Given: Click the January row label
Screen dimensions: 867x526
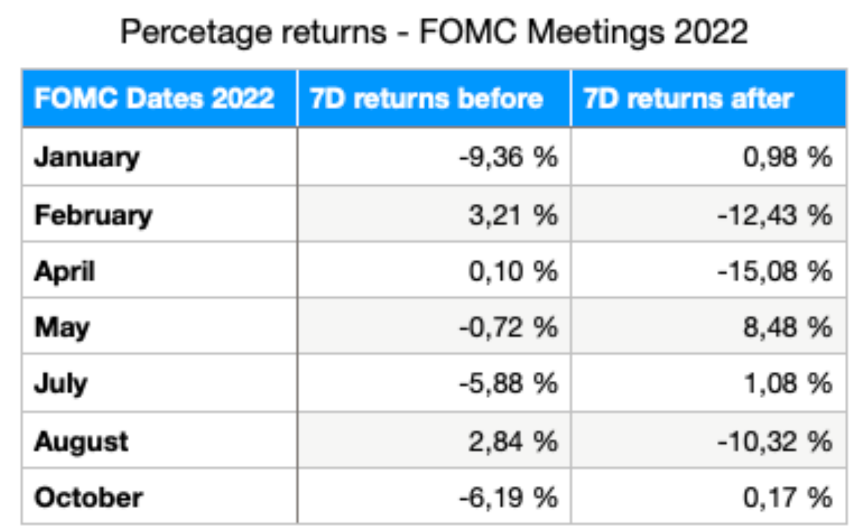Looking at the screenshot, I should 87,157.
